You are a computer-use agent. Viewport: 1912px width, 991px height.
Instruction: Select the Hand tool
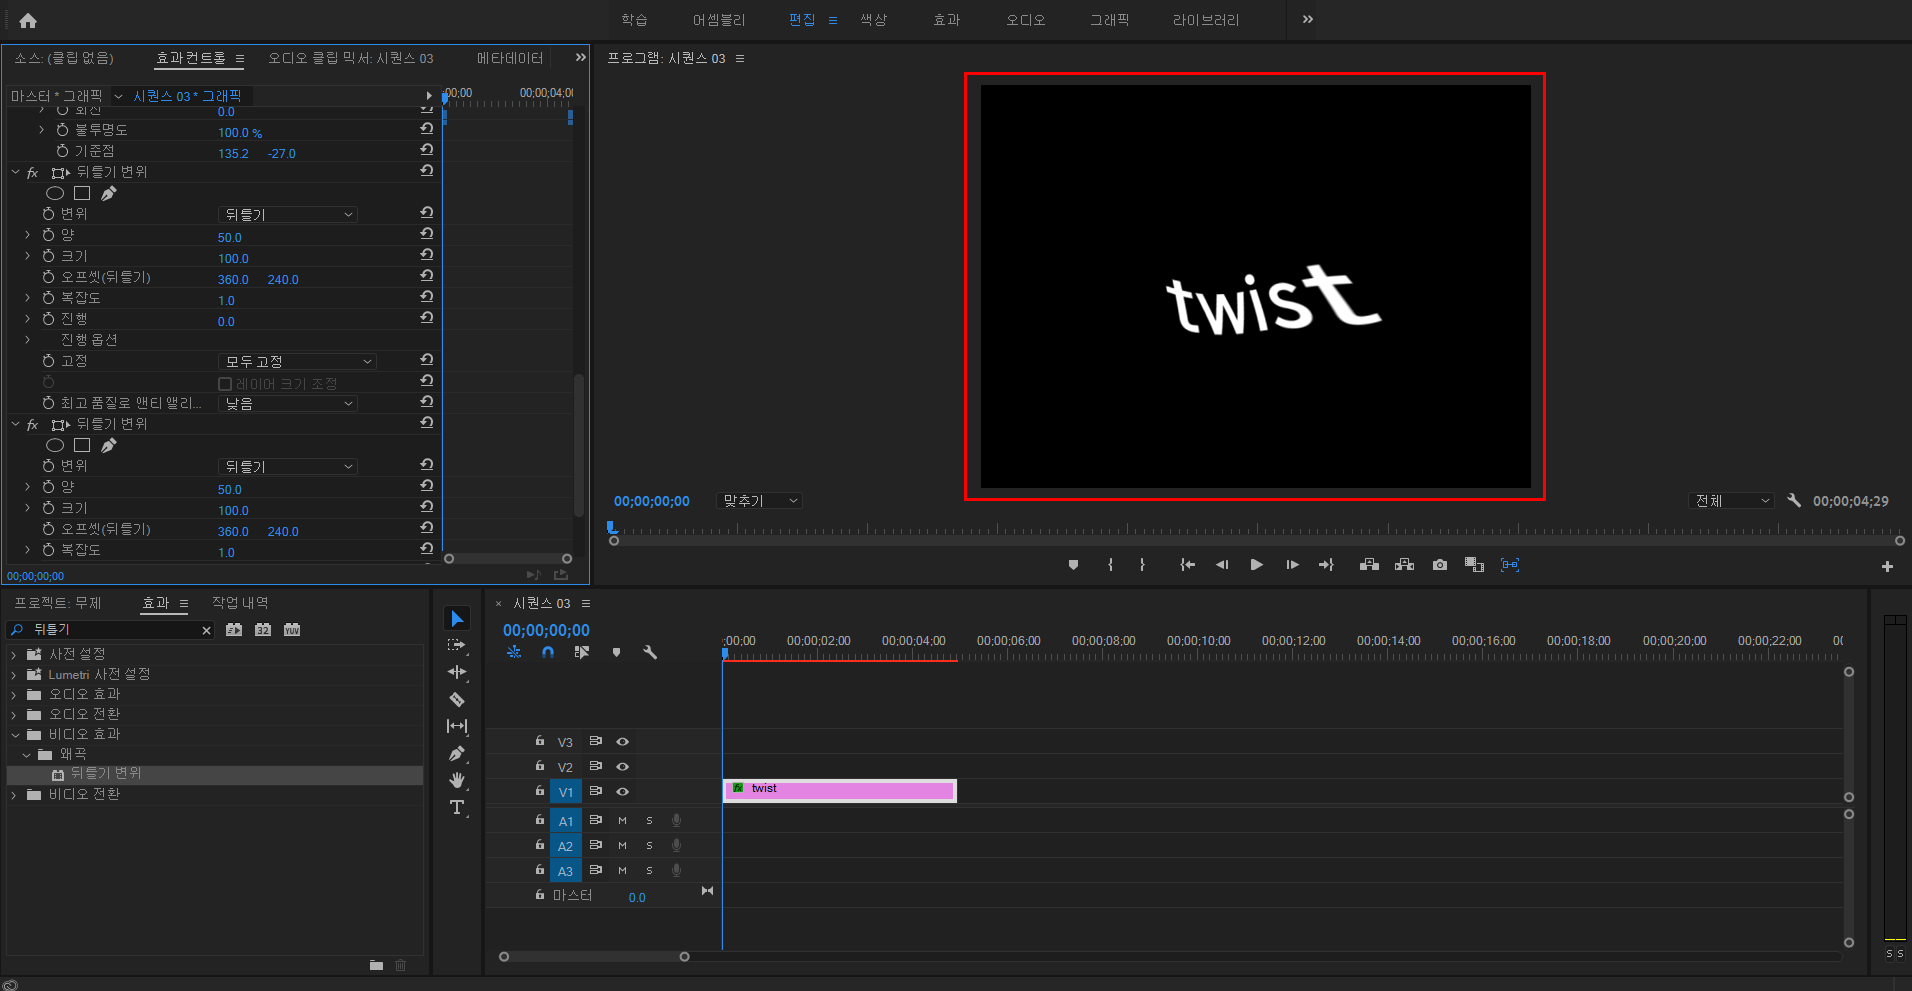pyautogui.click(x=457, y=780)
